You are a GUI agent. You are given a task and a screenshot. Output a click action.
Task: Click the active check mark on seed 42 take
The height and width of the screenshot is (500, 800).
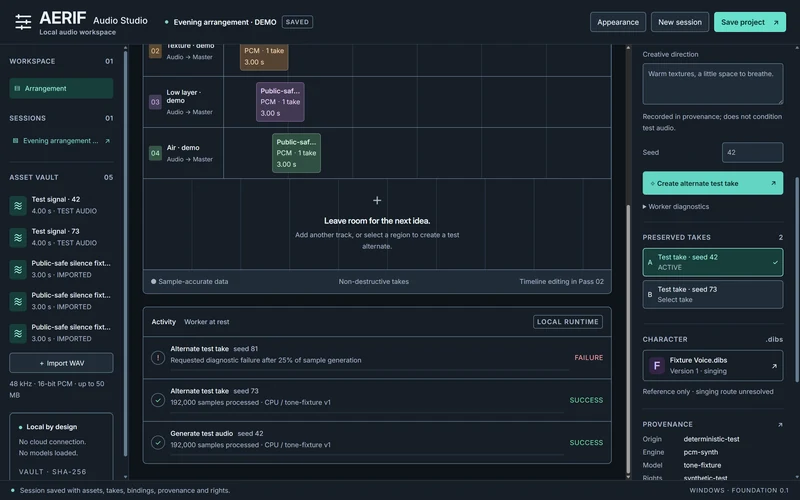click(x=775, y=262)
